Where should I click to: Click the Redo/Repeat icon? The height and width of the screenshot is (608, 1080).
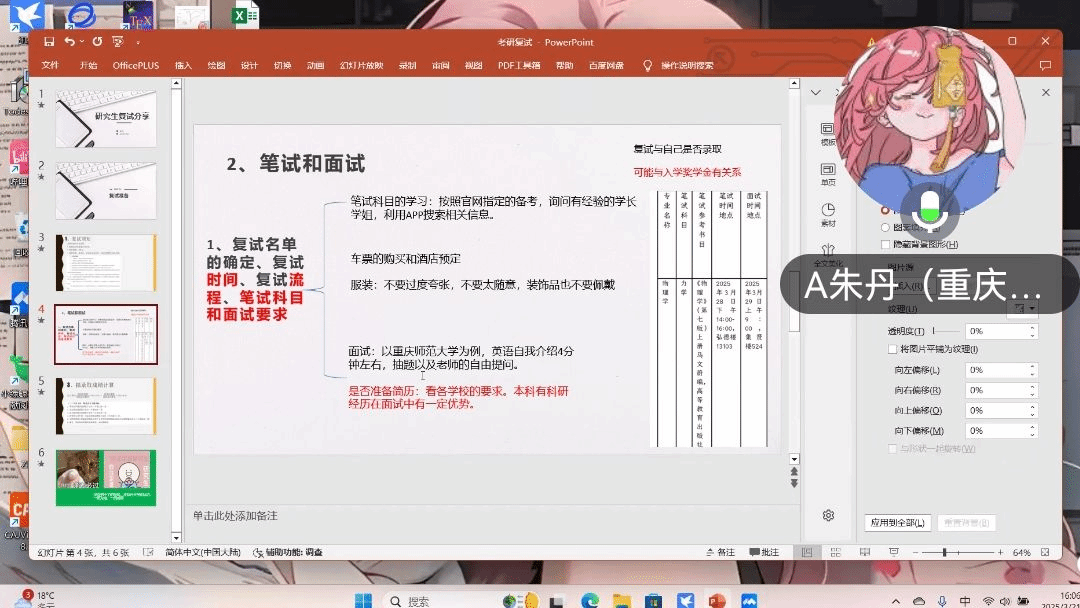click(97, 42)
